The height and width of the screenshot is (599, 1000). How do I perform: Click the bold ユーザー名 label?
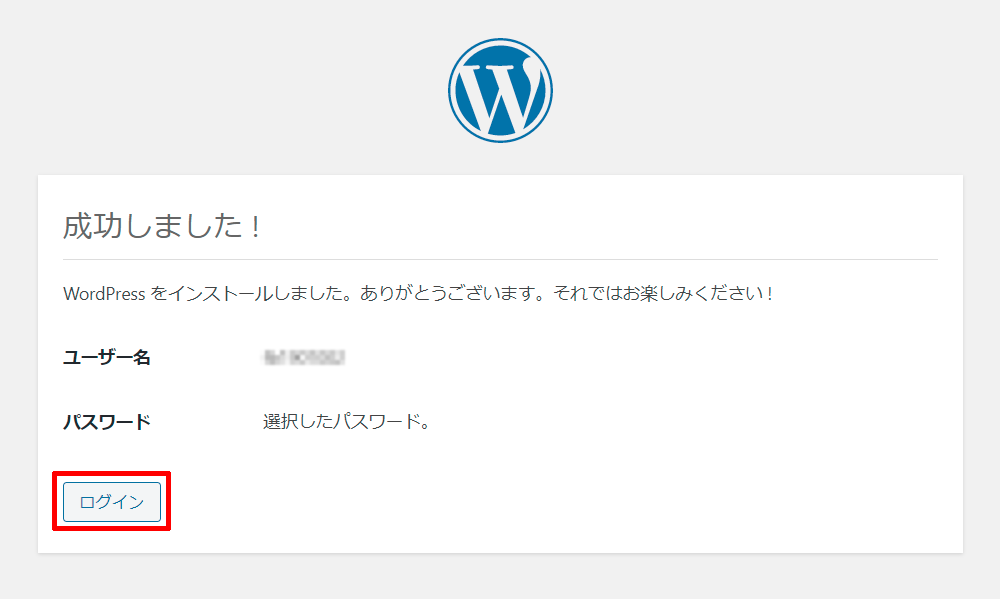(107, 357)
